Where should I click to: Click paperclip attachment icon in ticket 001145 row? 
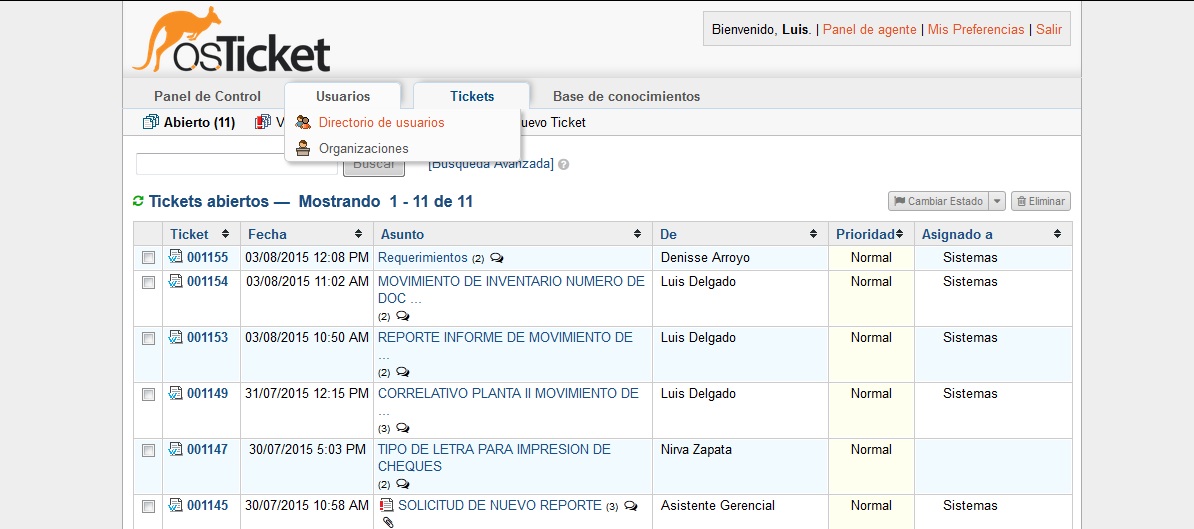click(x=388, y=522)
